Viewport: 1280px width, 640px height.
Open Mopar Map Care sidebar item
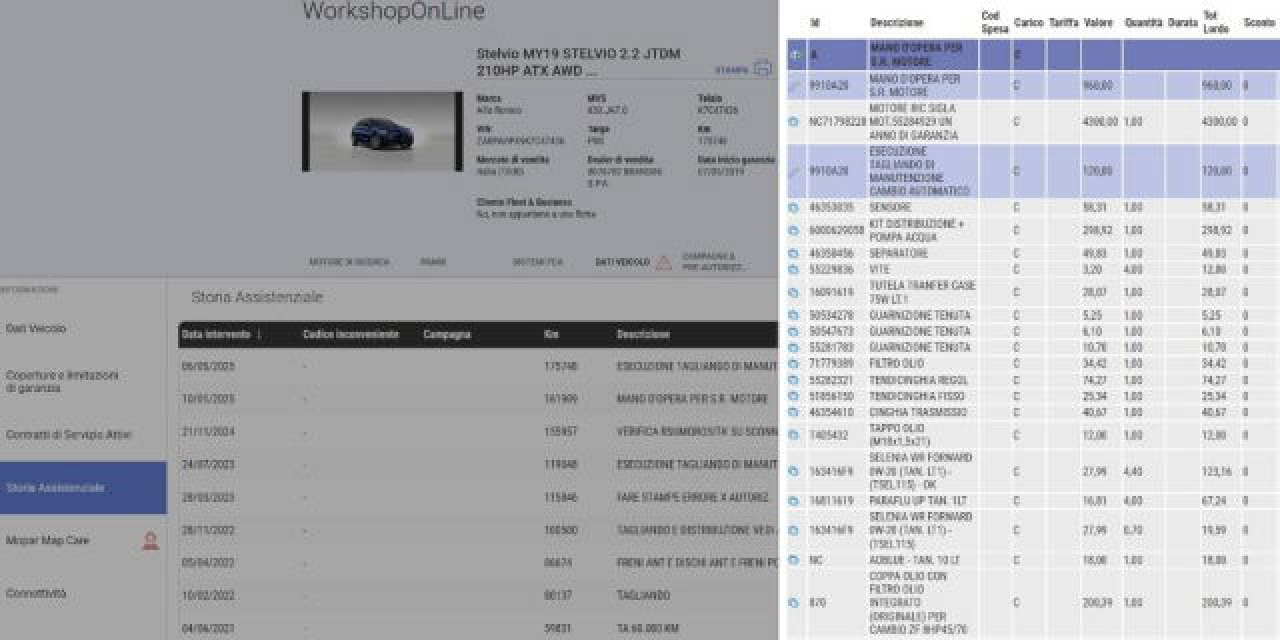click(x=48, y=540)
